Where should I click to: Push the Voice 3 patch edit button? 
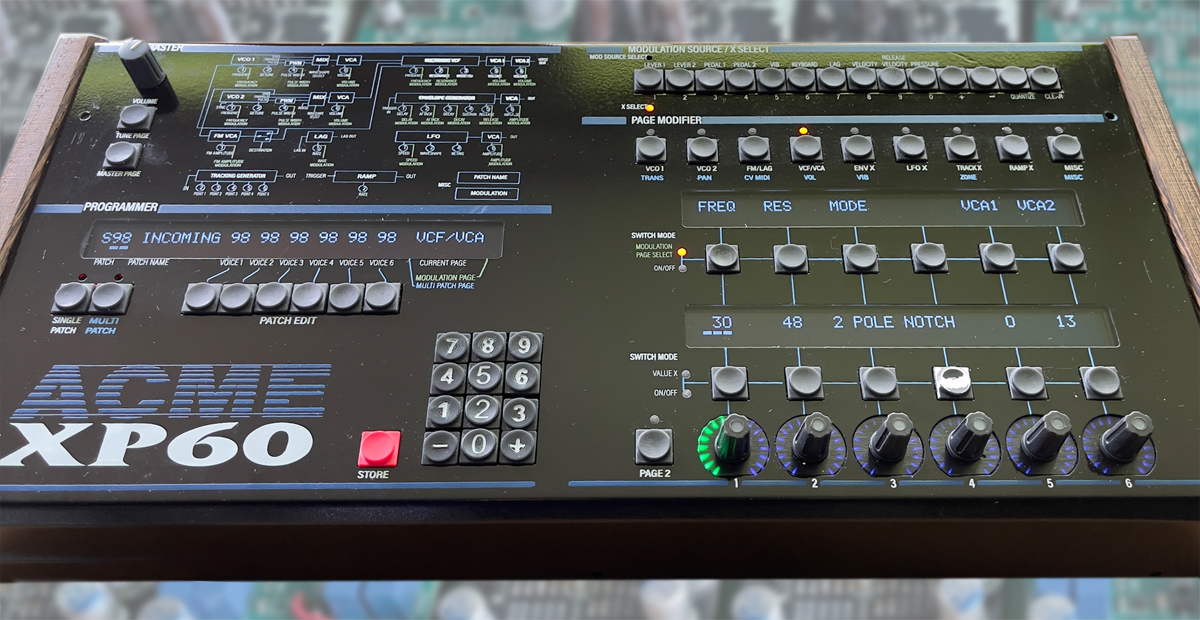coord(274,297)
